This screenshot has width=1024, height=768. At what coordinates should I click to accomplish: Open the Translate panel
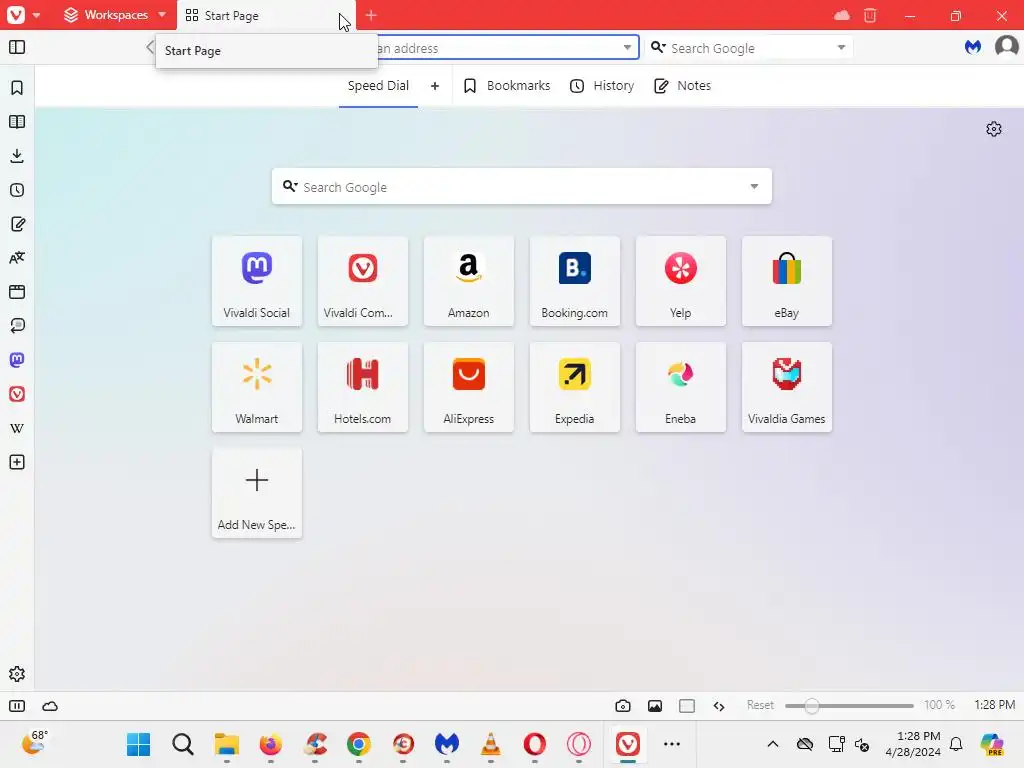(17, 258)
